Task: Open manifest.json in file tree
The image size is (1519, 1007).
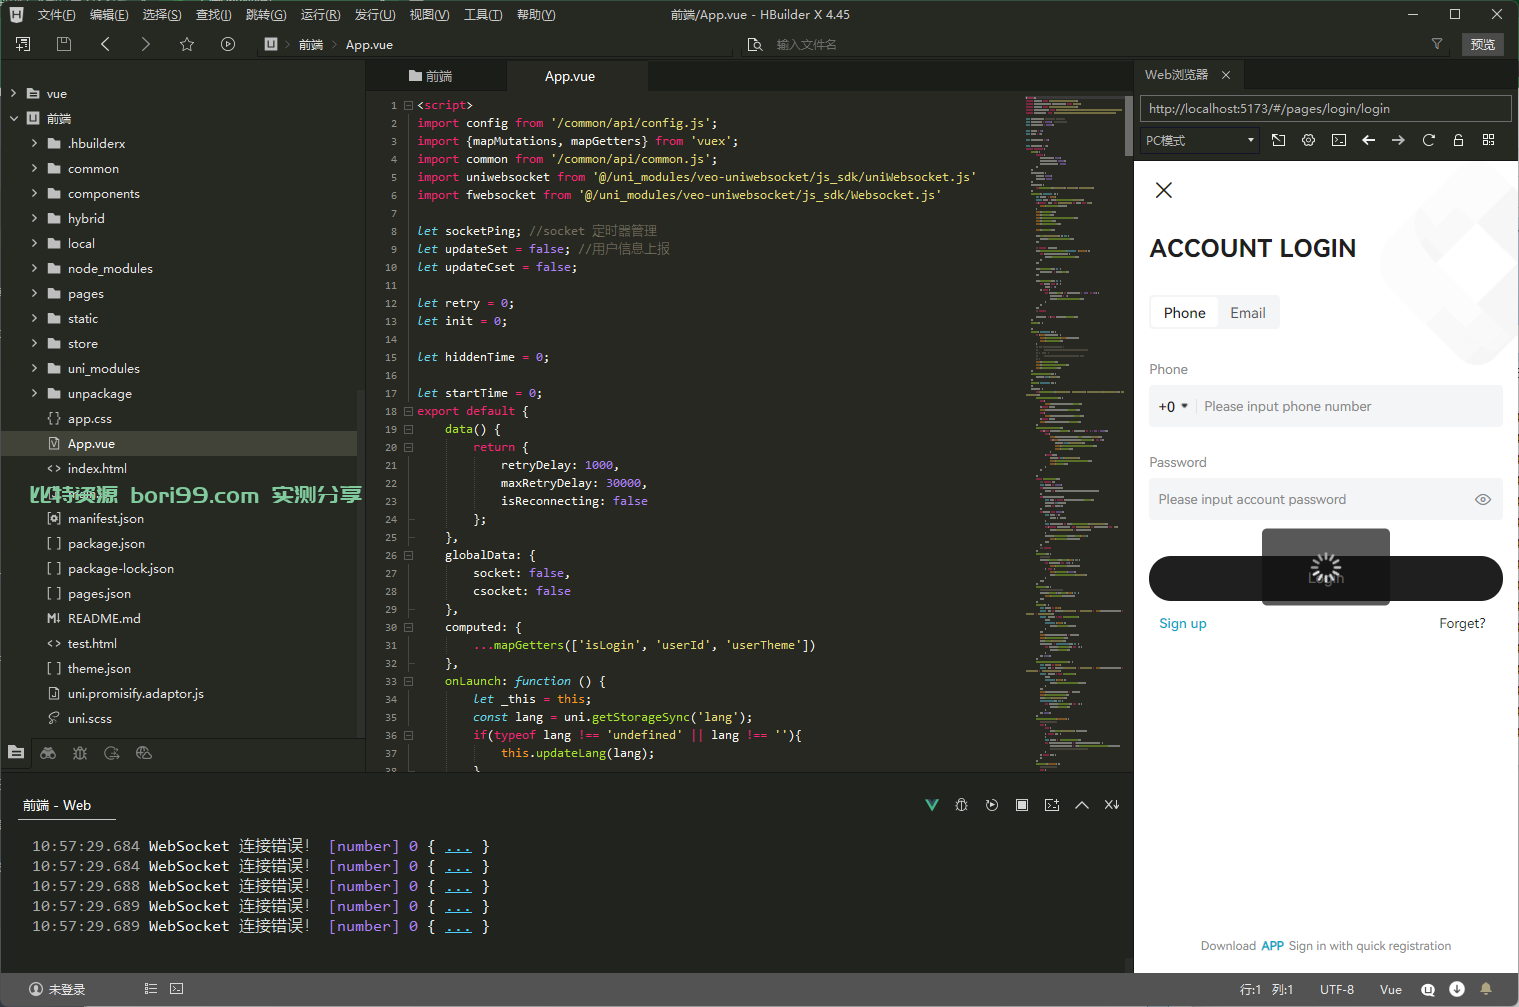Action: pyautogui.click(x=105, y=518)
